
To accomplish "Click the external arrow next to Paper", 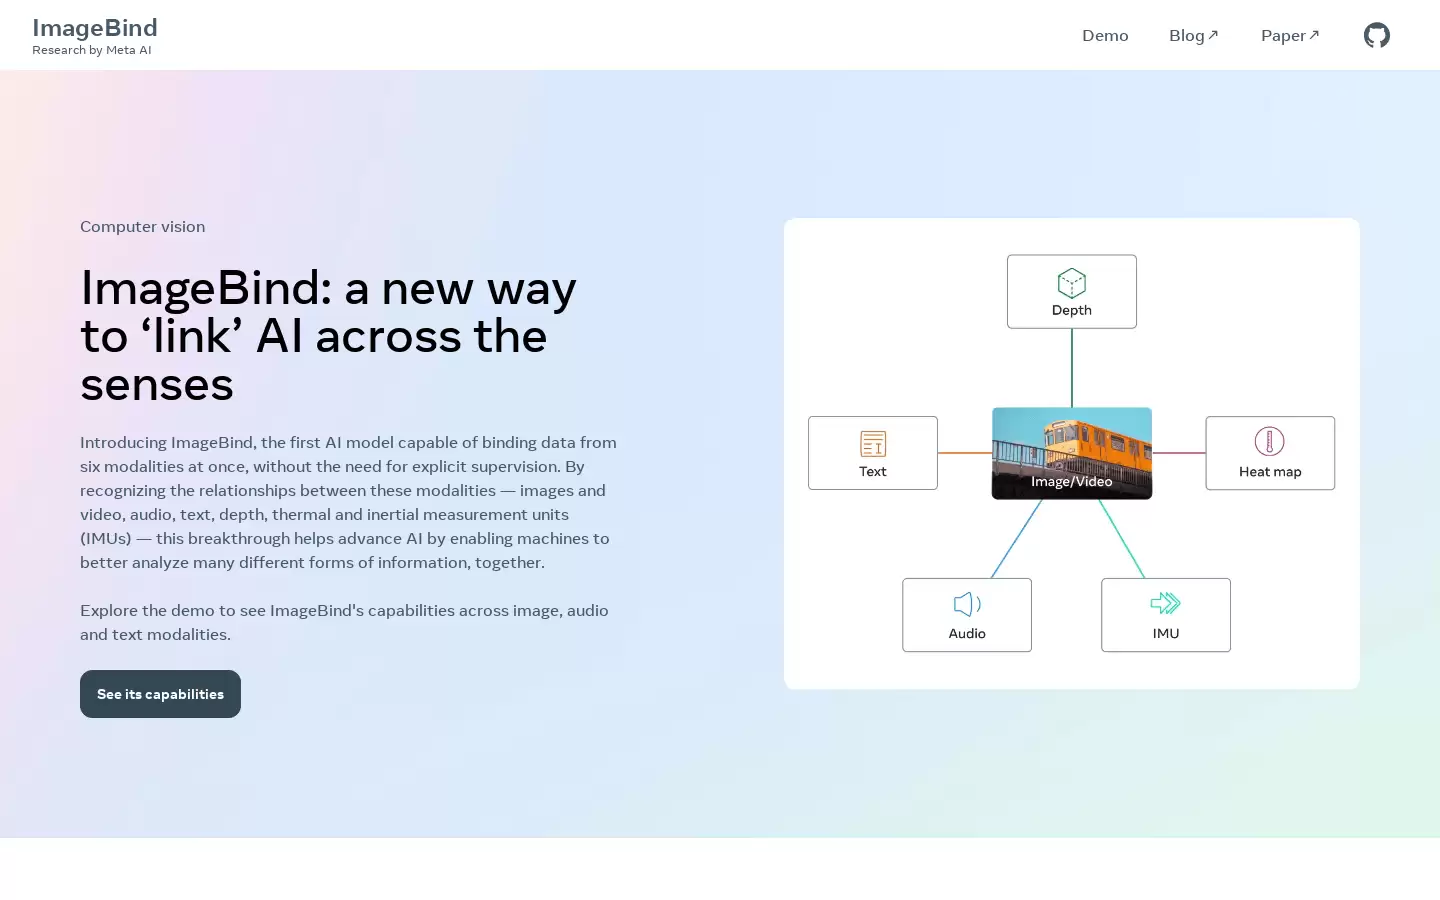I will click(1314, 35).
